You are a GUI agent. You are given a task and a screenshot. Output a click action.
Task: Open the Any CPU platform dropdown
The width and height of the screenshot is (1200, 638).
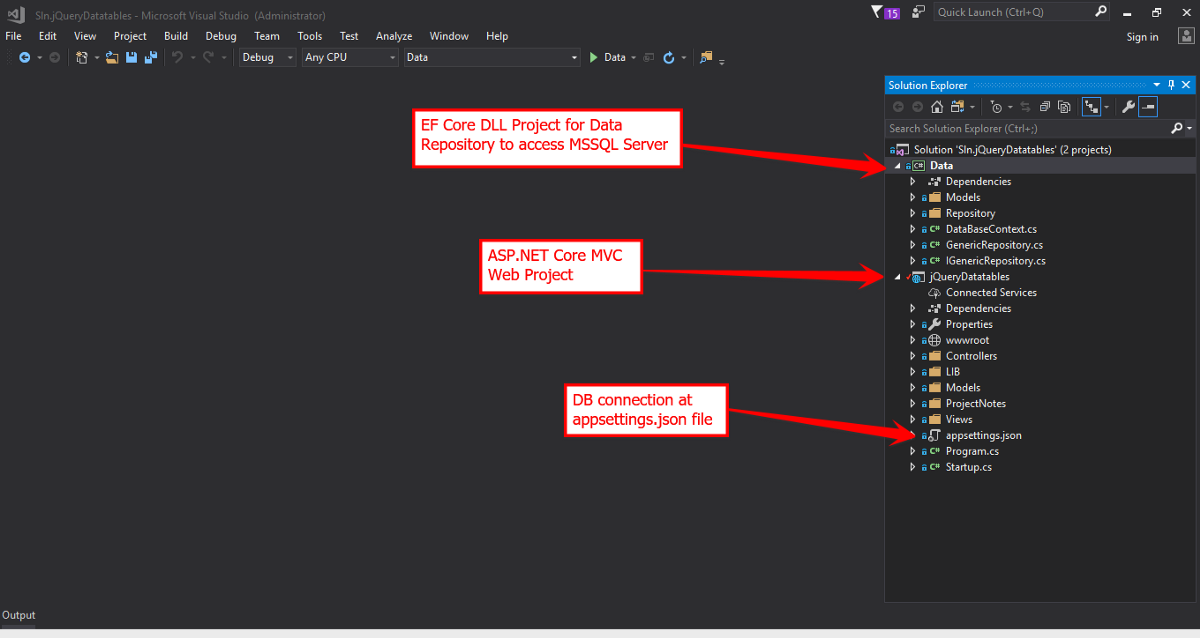[x=350, y=57]
